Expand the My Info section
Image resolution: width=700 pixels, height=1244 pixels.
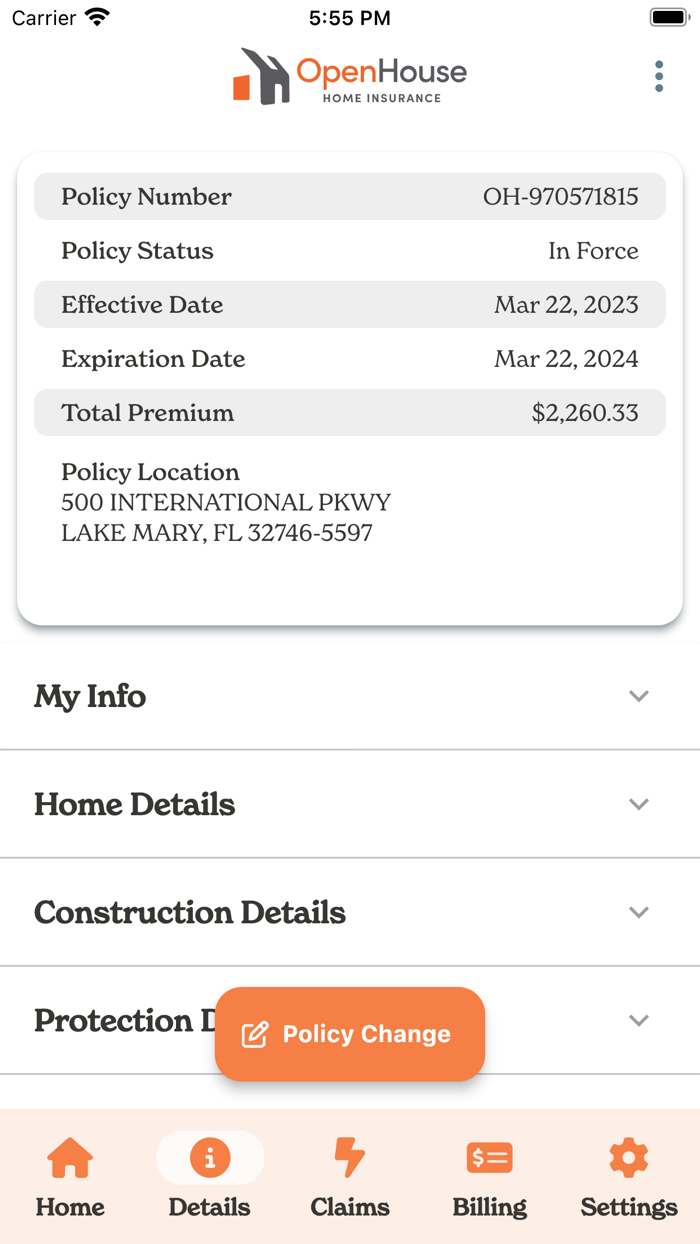point(639,696)
